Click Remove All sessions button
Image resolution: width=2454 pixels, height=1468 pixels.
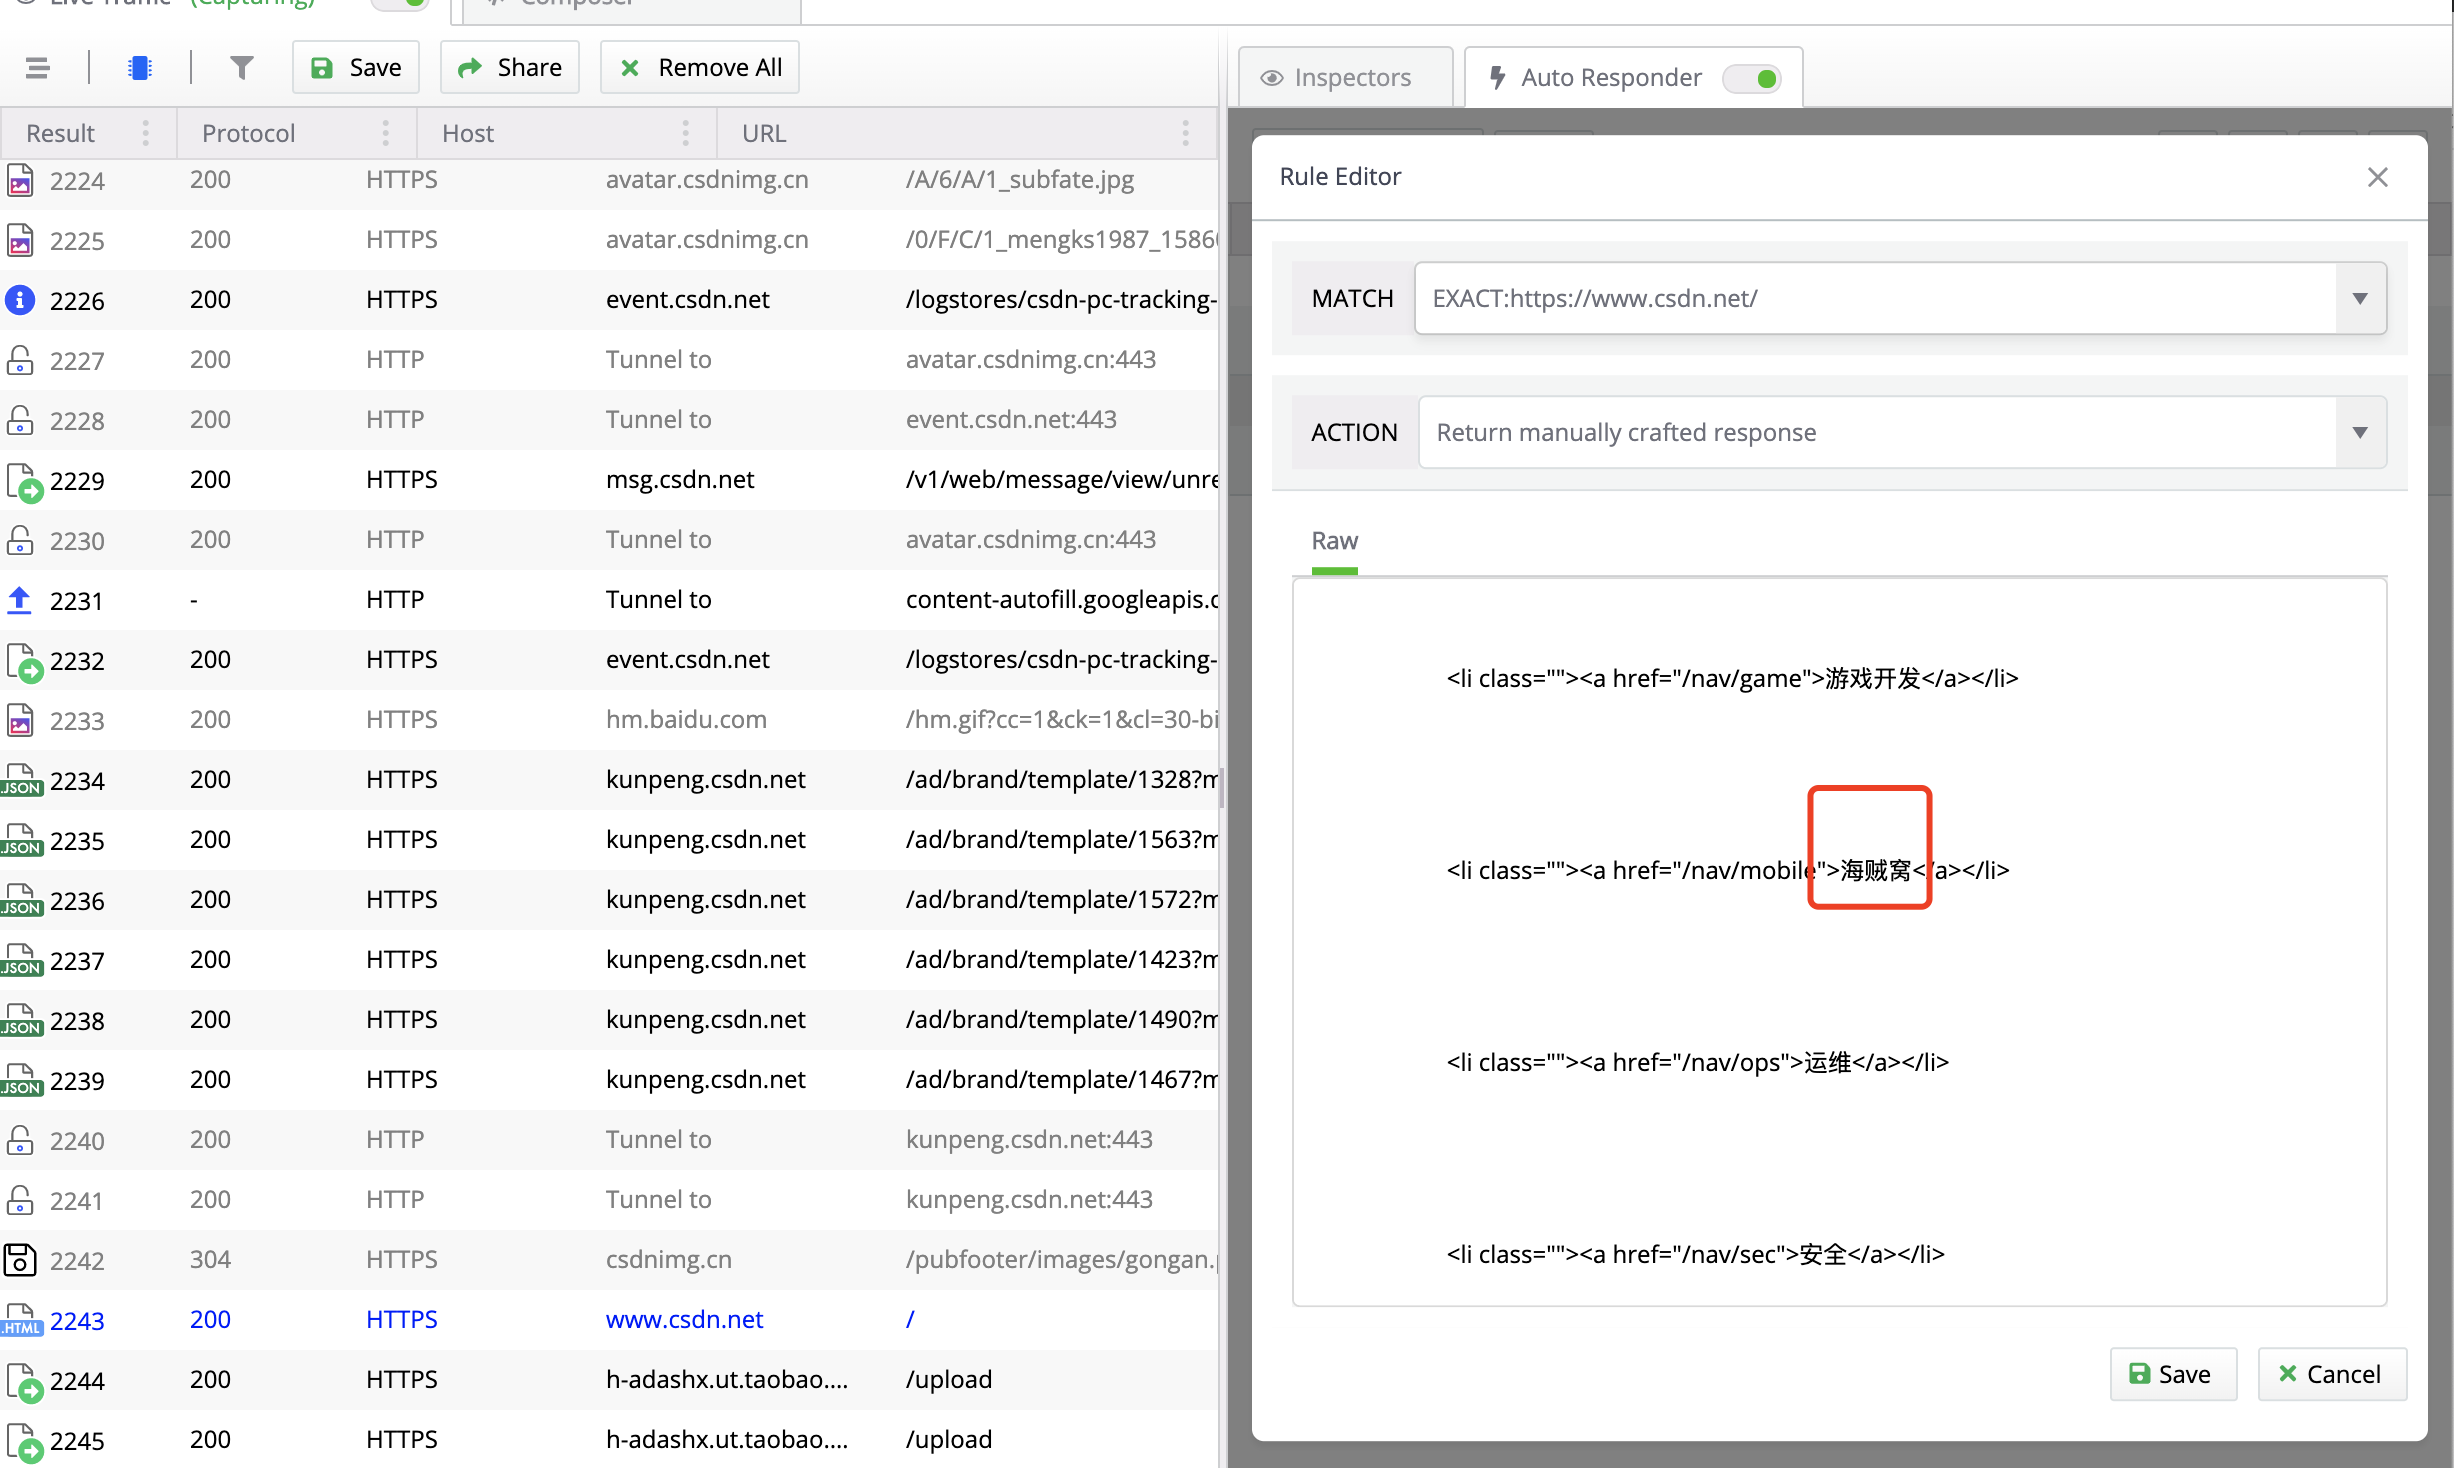pos(700,68)
